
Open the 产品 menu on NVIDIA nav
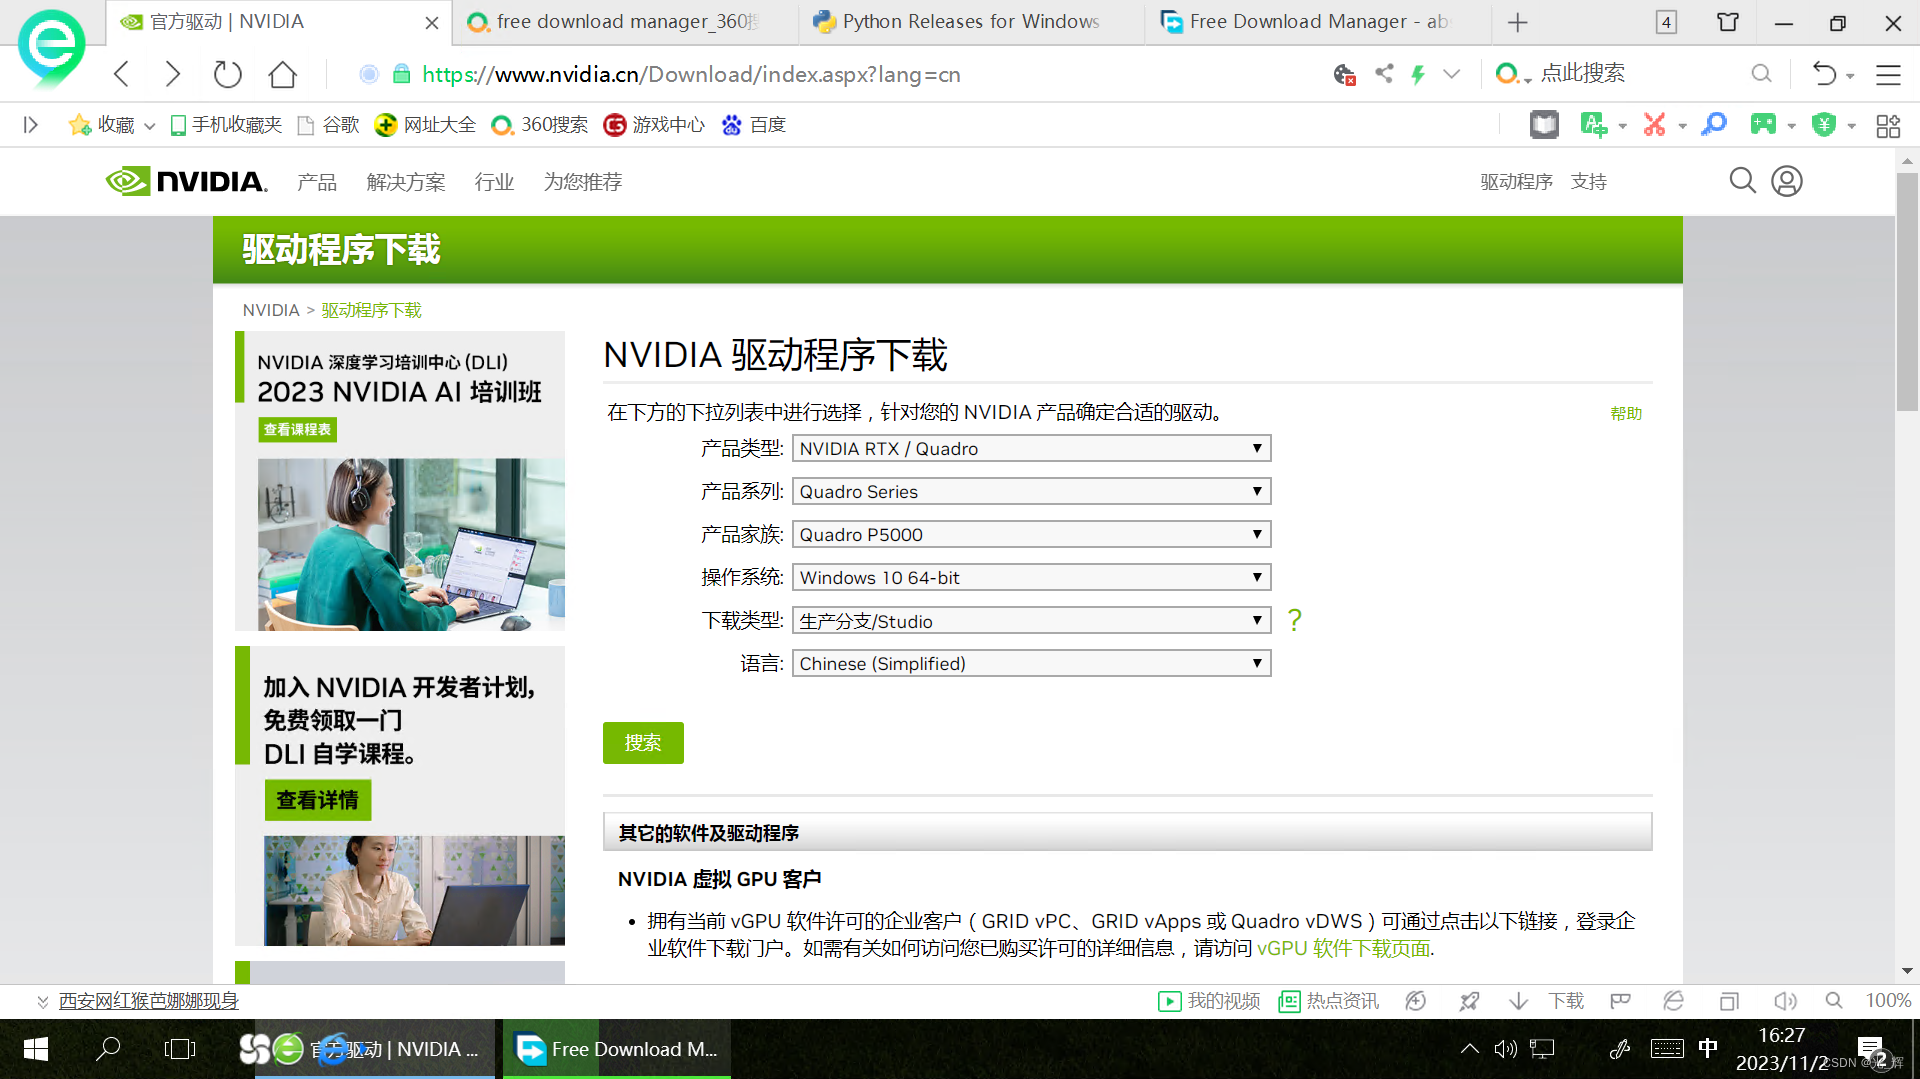point(317,182)
